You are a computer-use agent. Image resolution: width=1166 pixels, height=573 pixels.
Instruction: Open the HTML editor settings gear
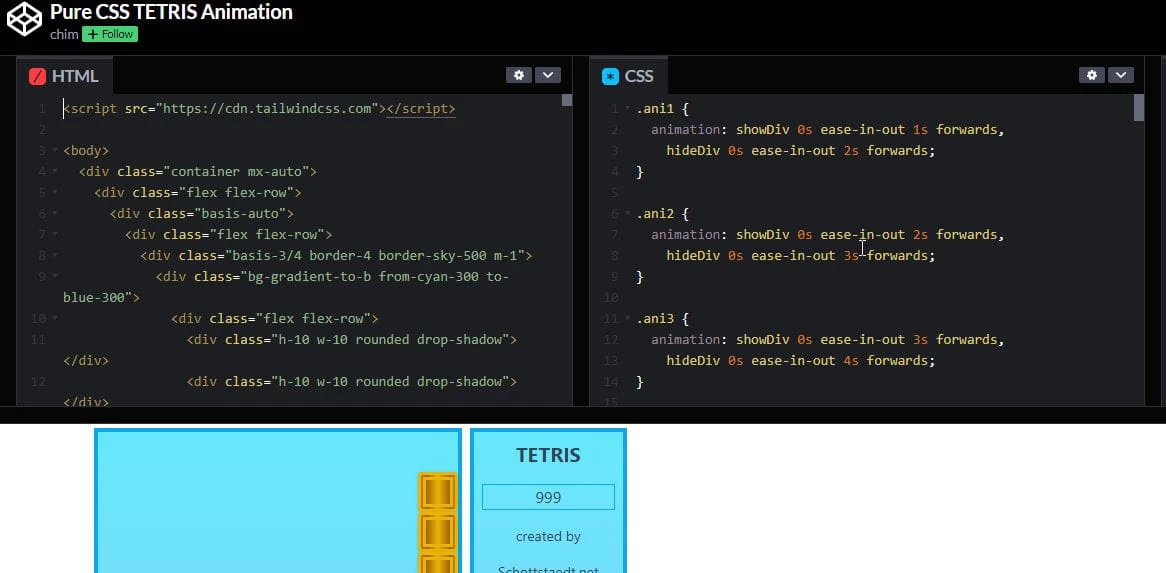click(519, 75)
